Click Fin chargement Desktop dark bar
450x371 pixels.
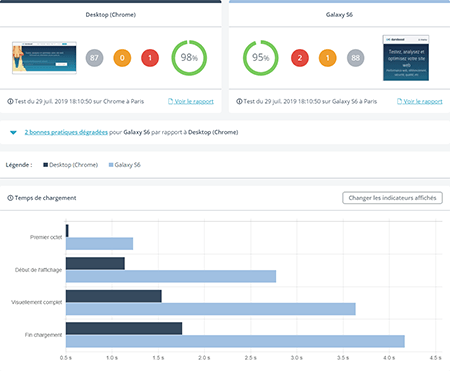point(124,328)
